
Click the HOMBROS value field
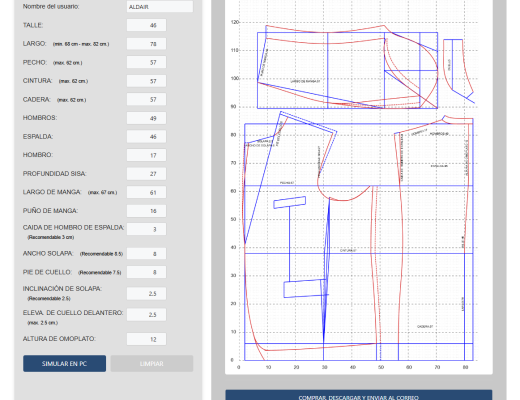point(146,118)
